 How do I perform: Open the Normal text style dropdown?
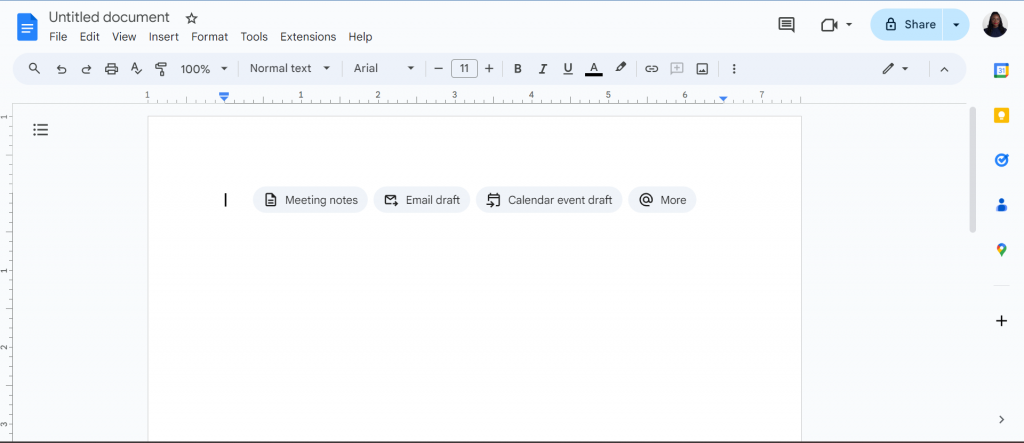point(290,68)
